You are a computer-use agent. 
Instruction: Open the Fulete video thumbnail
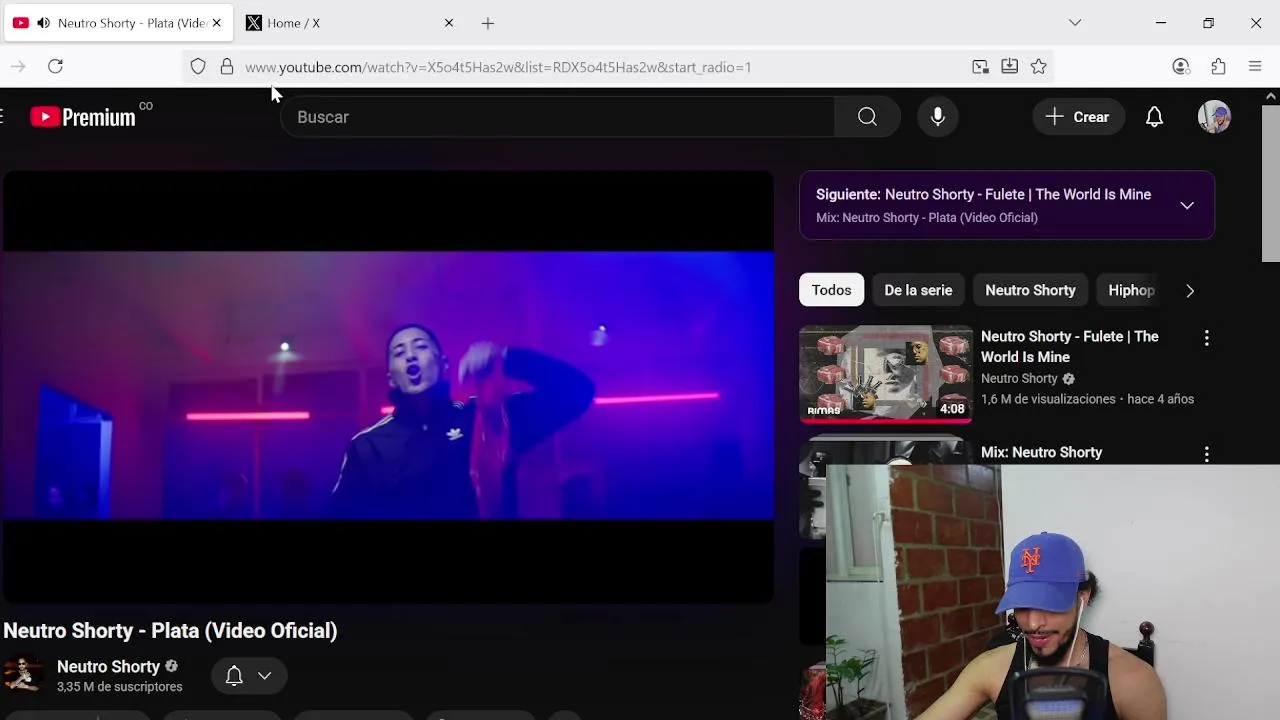coord(886,374)
